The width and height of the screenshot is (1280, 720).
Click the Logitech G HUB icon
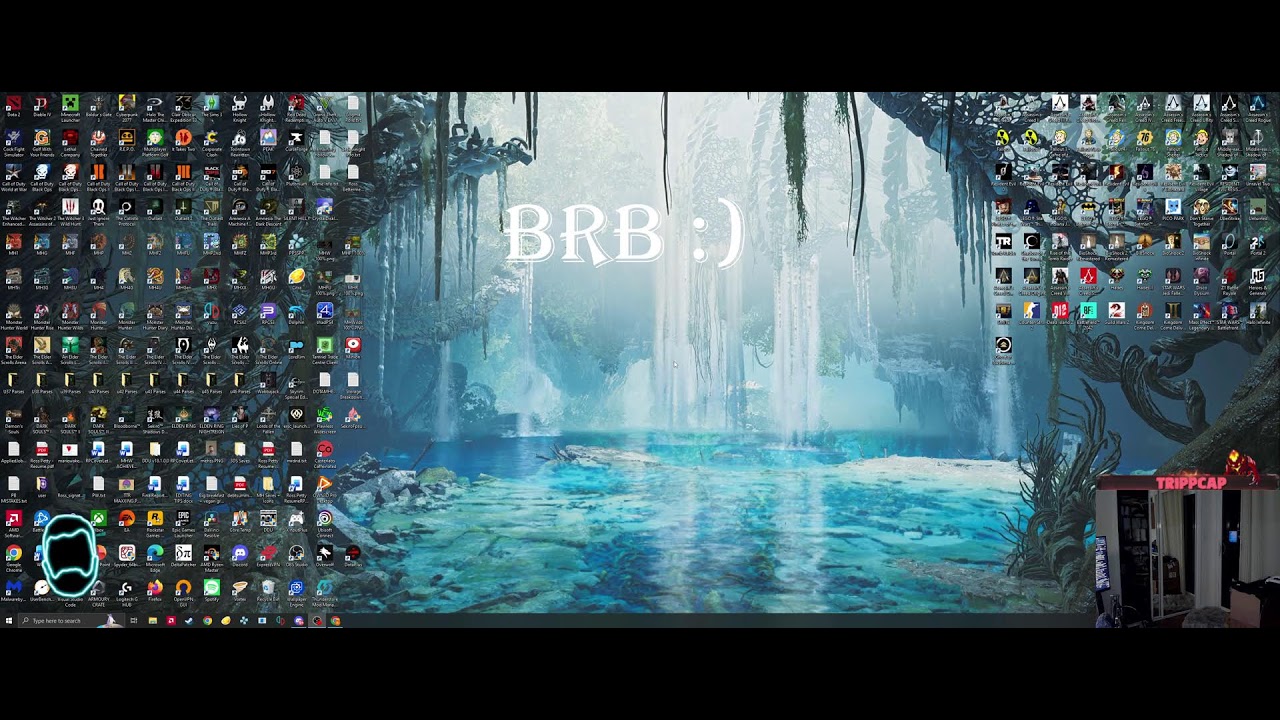[x=126, y=591]
